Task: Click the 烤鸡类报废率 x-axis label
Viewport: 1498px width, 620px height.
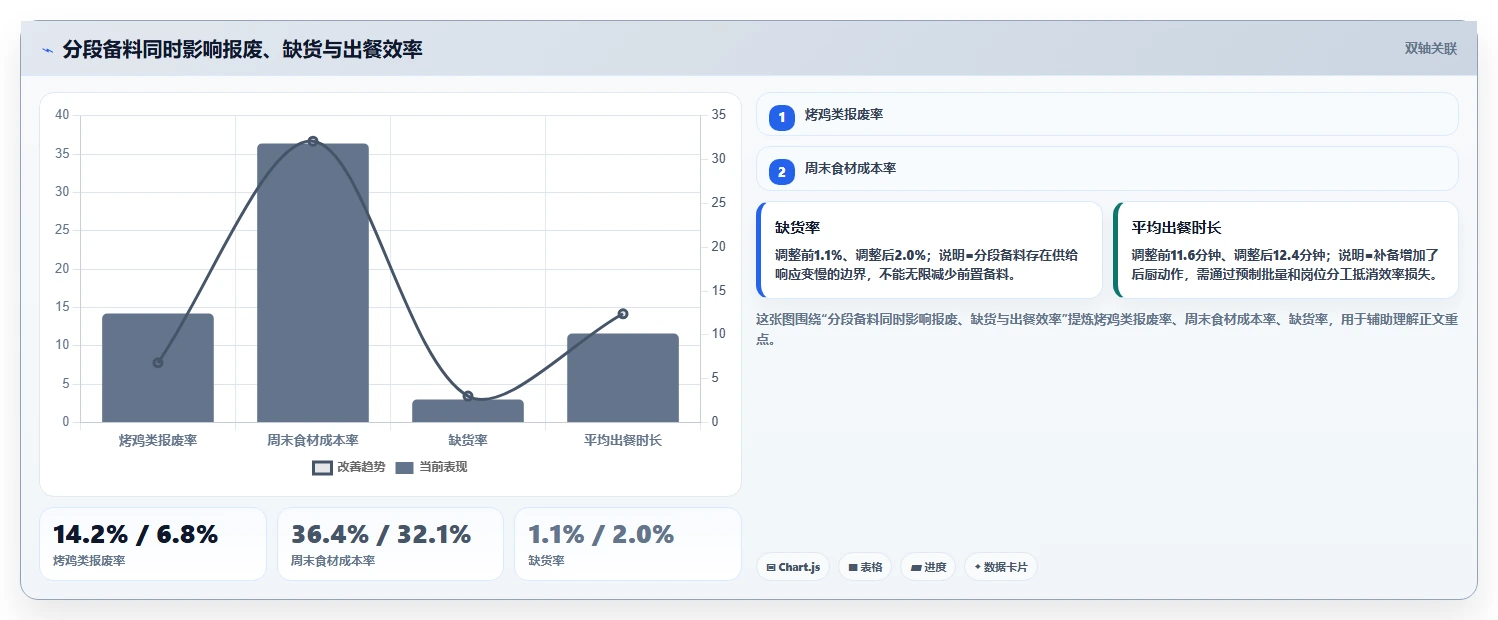Action: point(158,440)
